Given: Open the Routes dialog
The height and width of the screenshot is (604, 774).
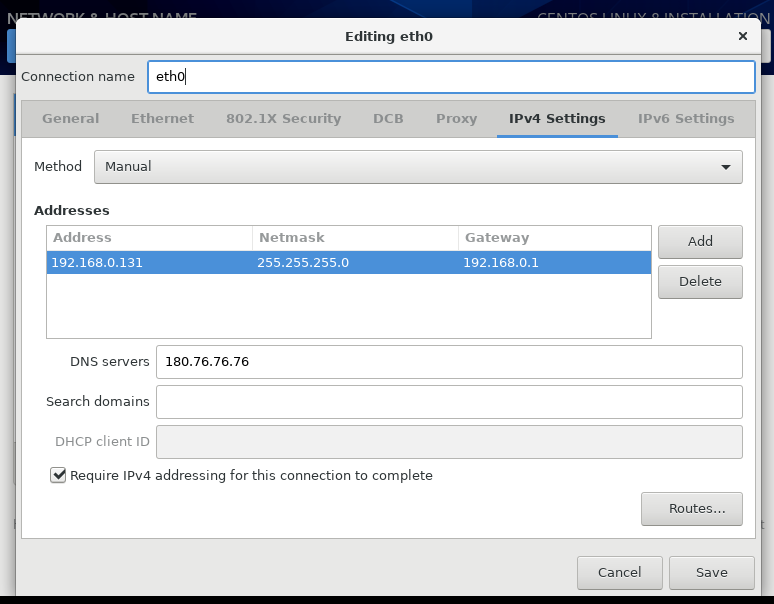Looking at the screenshot, I should (x=691, y=509).
